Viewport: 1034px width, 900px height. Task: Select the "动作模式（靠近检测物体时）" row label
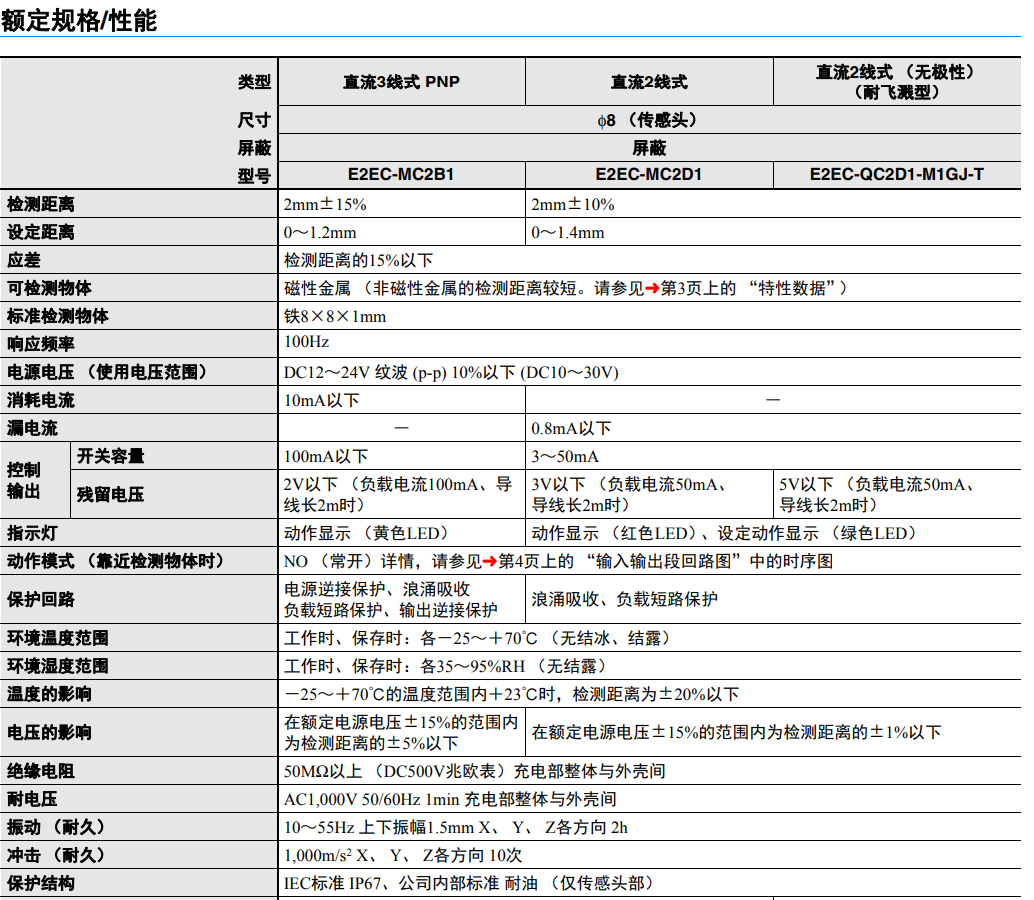(x=116, y=561)
